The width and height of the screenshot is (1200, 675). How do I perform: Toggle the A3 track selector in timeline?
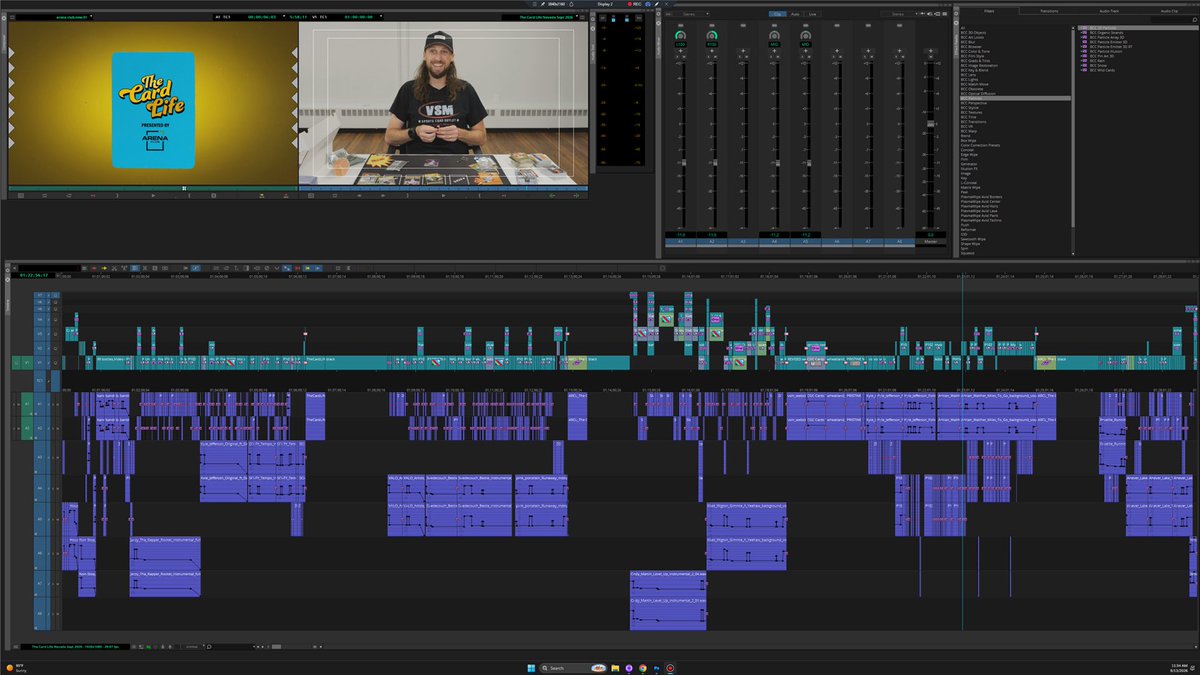pos(39,457)
